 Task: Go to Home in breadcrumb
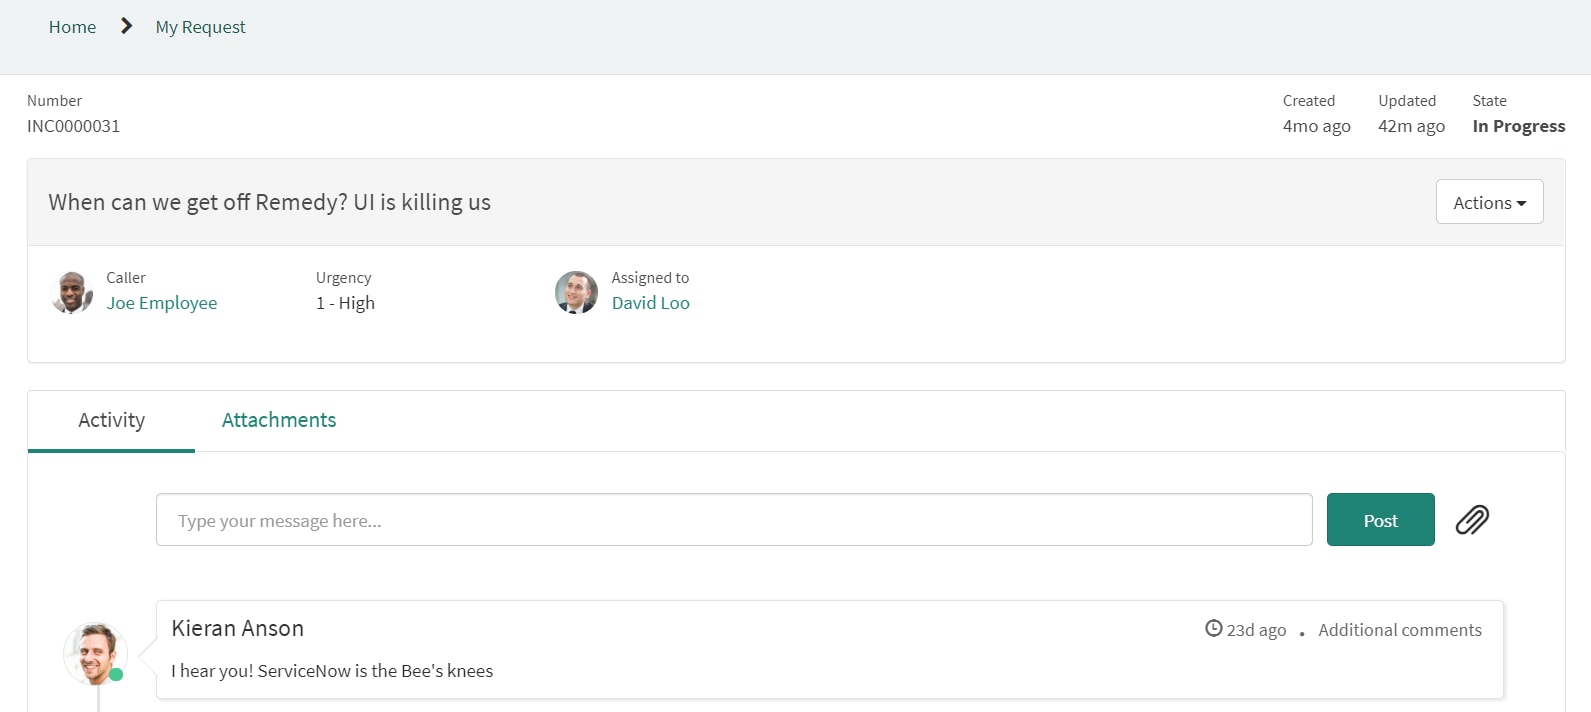click(73, 27)
